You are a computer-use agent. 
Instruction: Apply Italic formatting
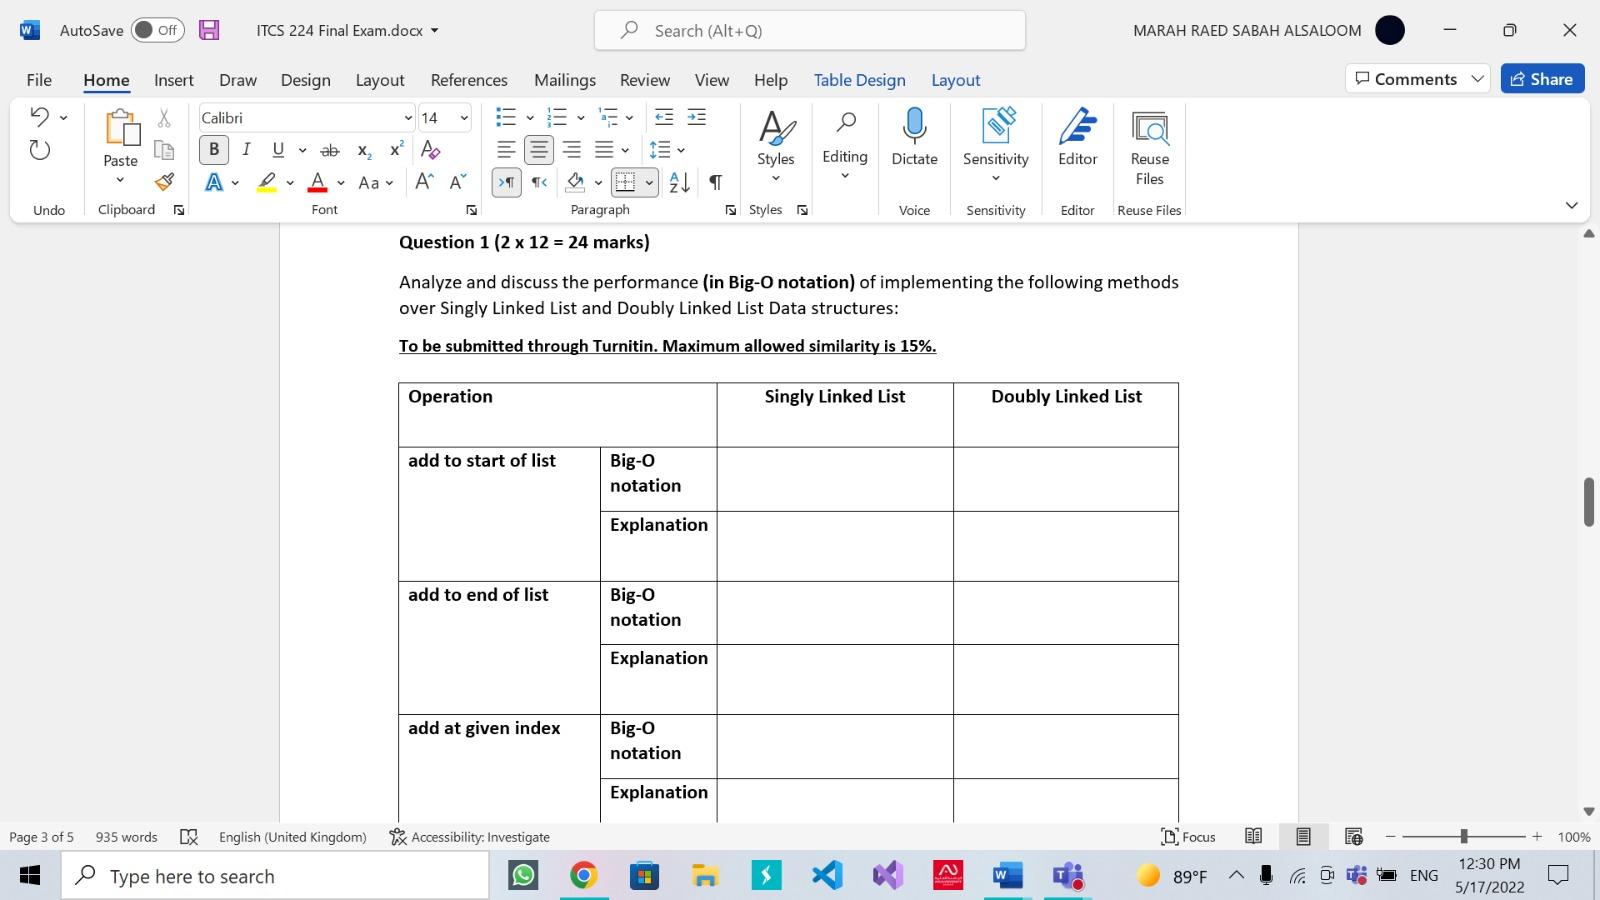click(x=246, y=150)
